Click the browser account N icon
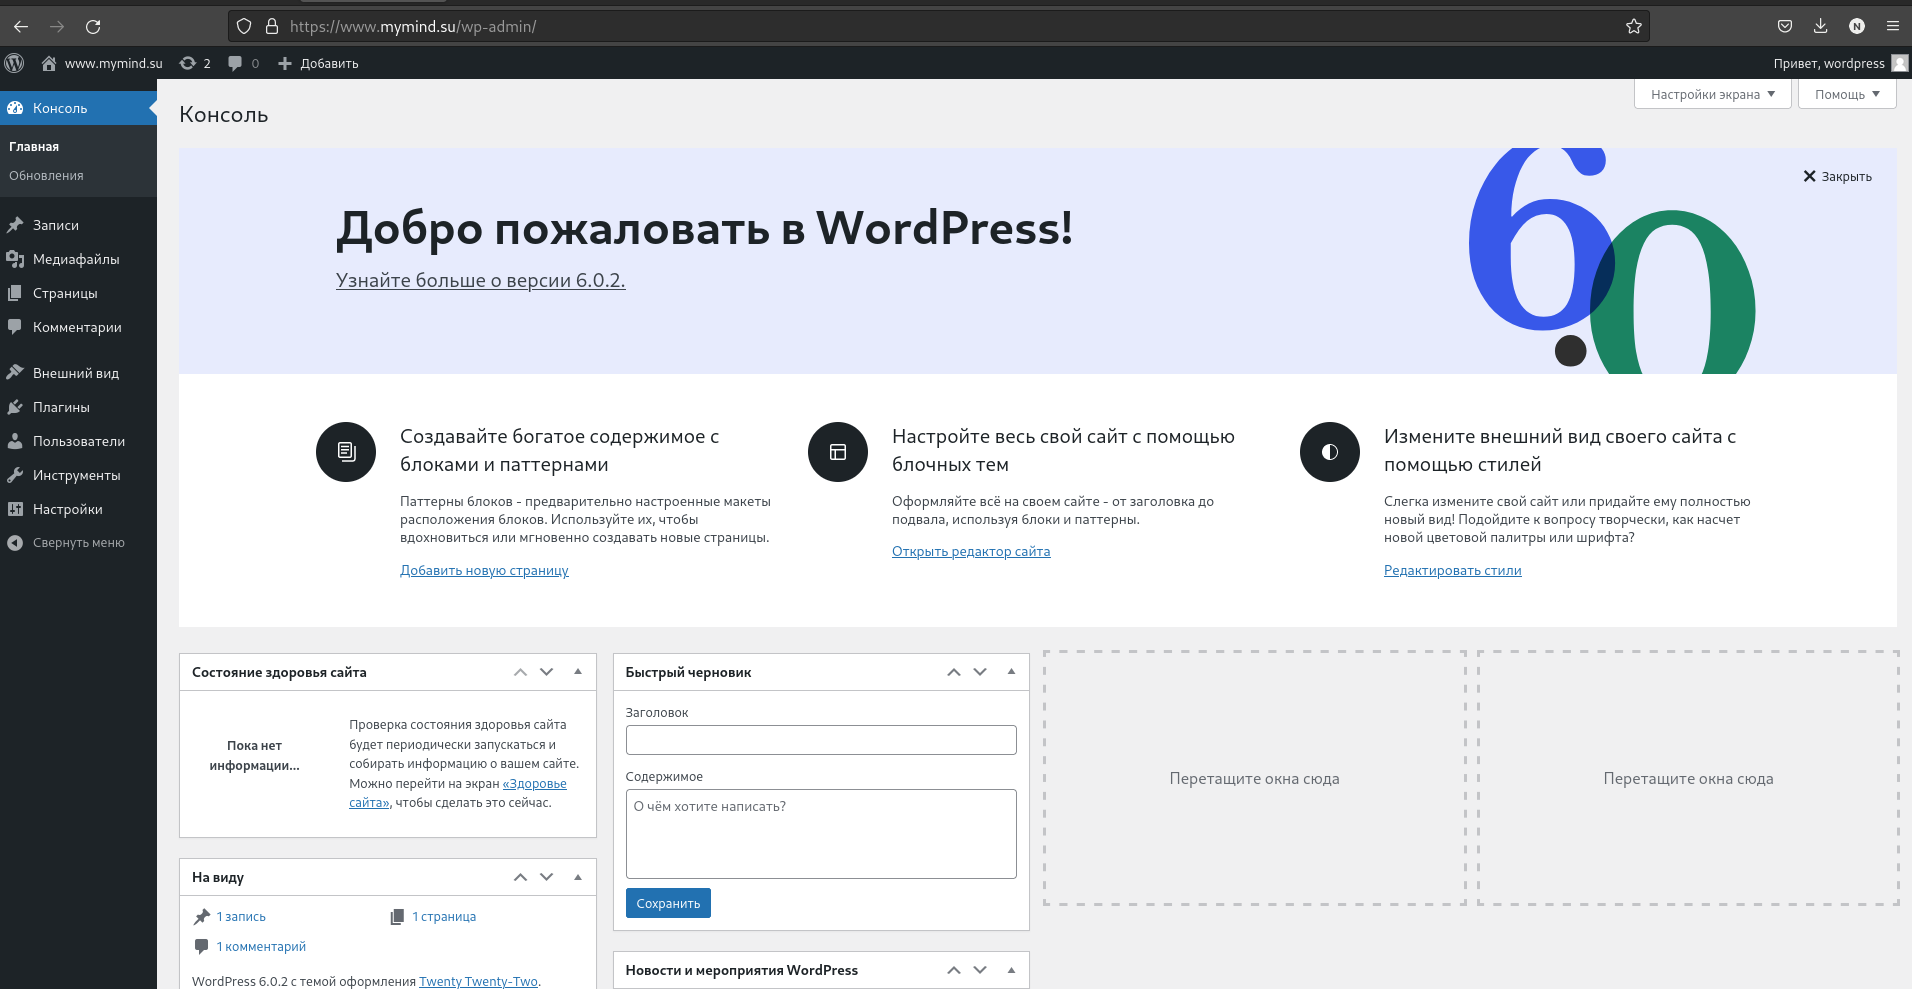Image resolution: width=1912 pixels, height=989 pixels. [x=1857, y=26]
